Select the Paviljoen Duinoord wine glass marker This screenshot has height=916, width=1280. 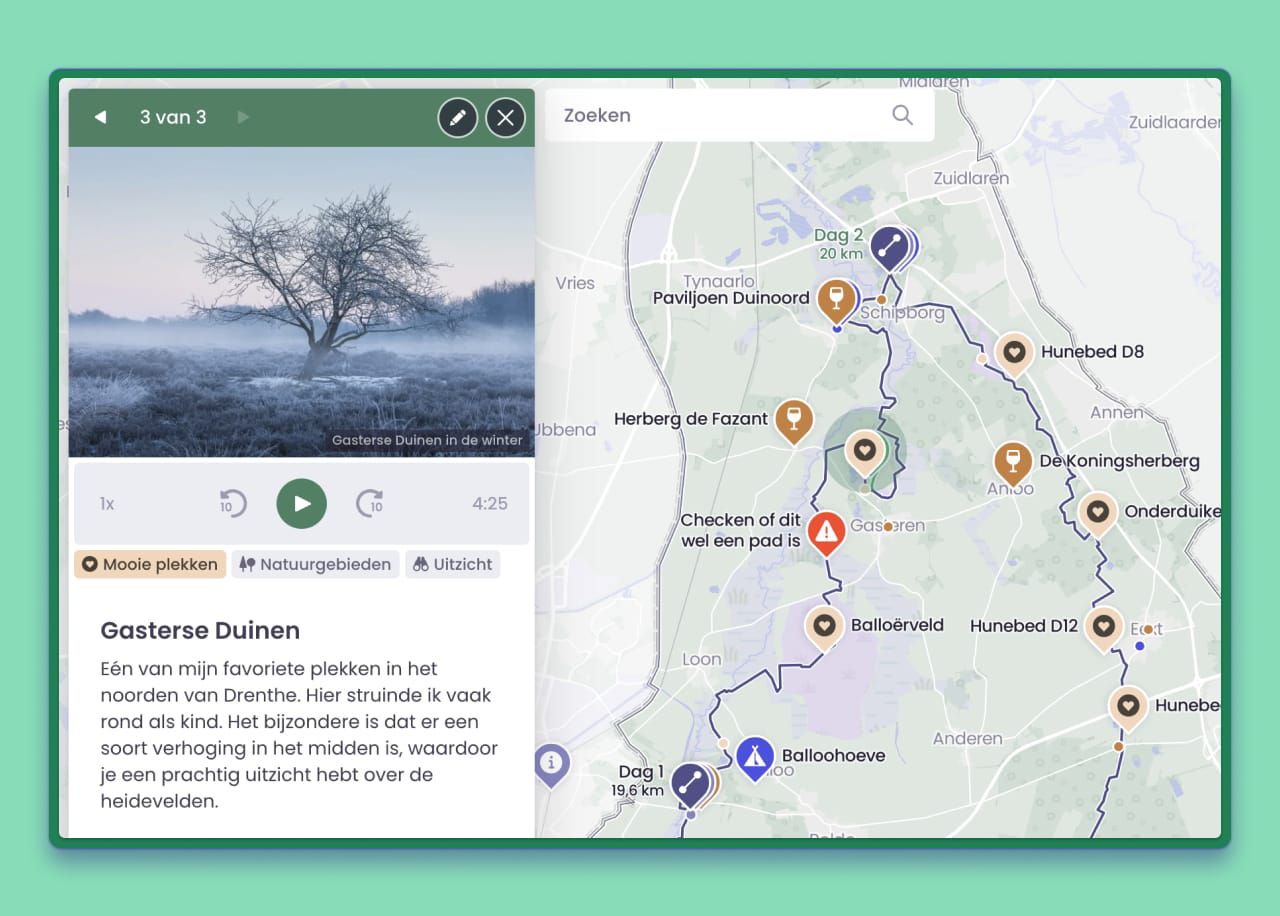836,297
